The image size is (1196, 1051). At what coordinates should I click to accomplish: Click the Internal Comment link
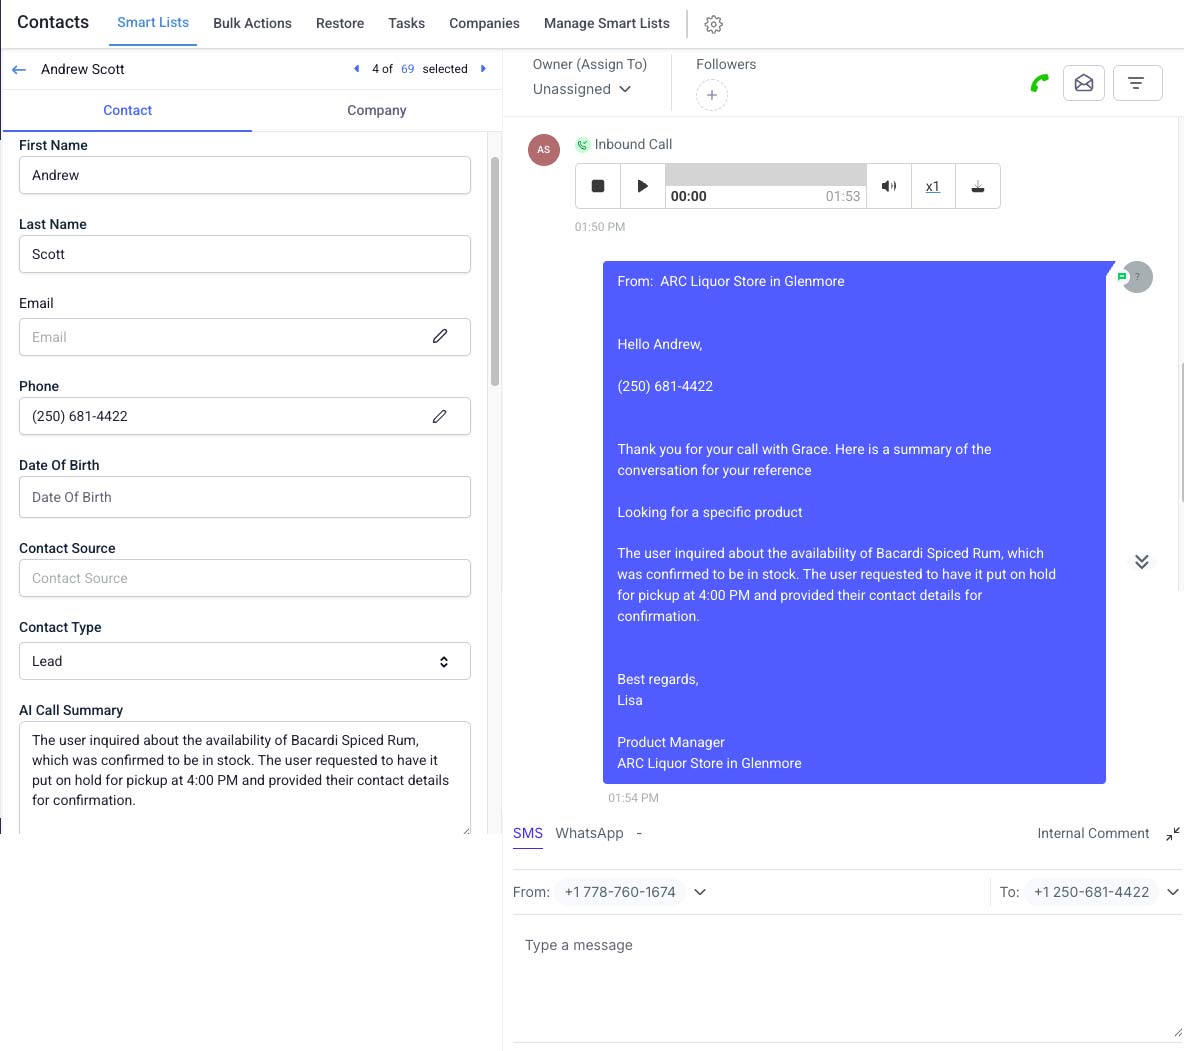click(1092, 833)
